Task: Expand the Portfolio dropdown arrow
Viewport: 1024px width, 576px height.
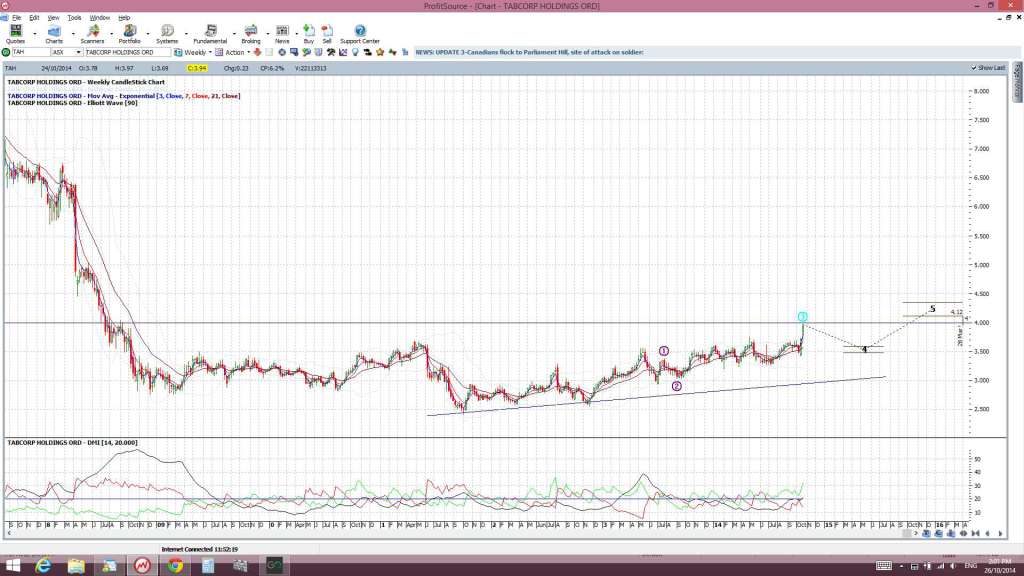Action: 148,34
